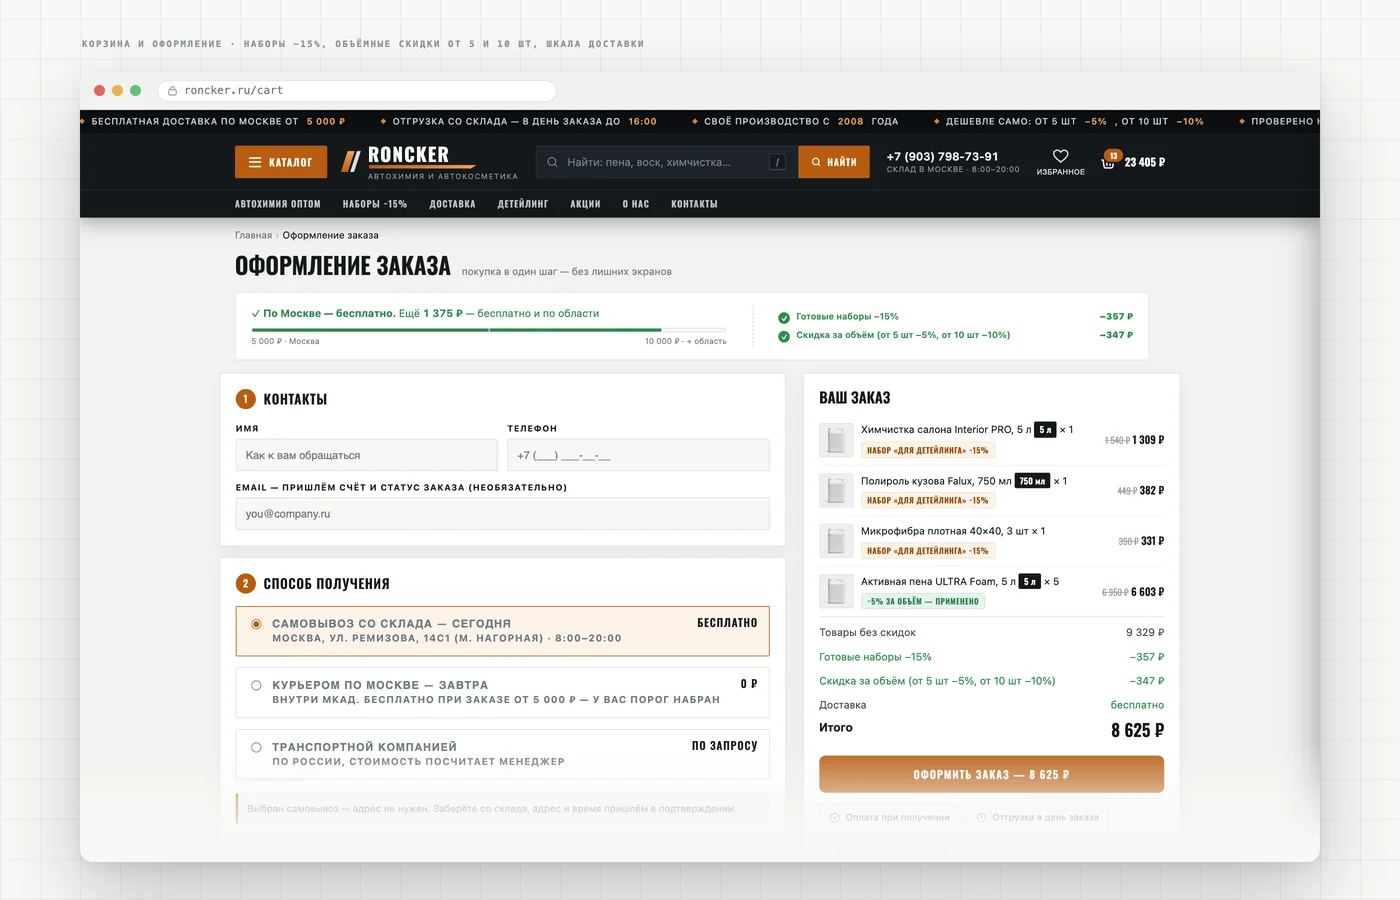Open the Полироль кузова Falux product thumbnail
Screen dimensions: 1400x900
[836, 490]
